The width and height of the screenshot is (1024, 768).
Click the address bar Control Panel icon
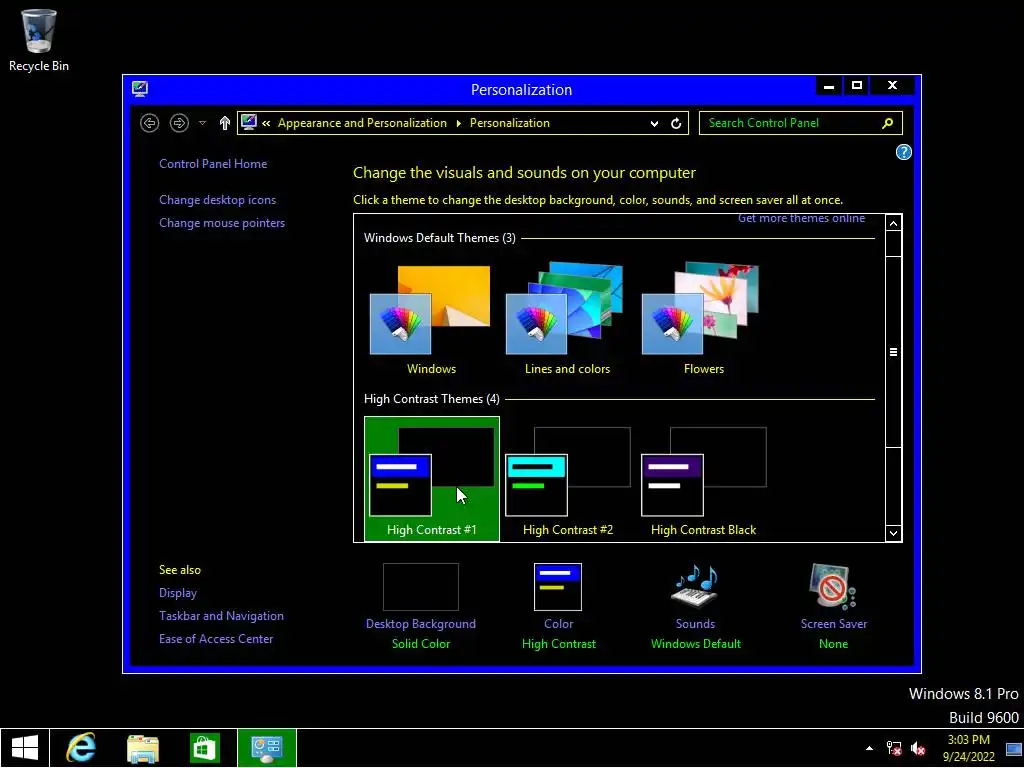point(248,122)
